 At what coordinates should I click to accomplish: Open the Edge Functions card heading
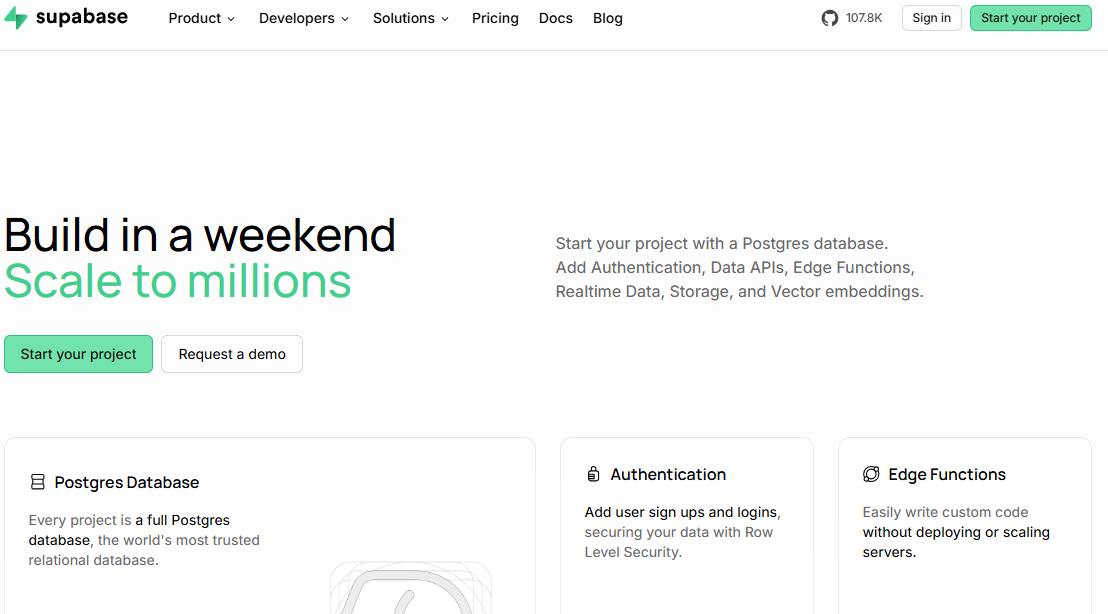point(947,475)
